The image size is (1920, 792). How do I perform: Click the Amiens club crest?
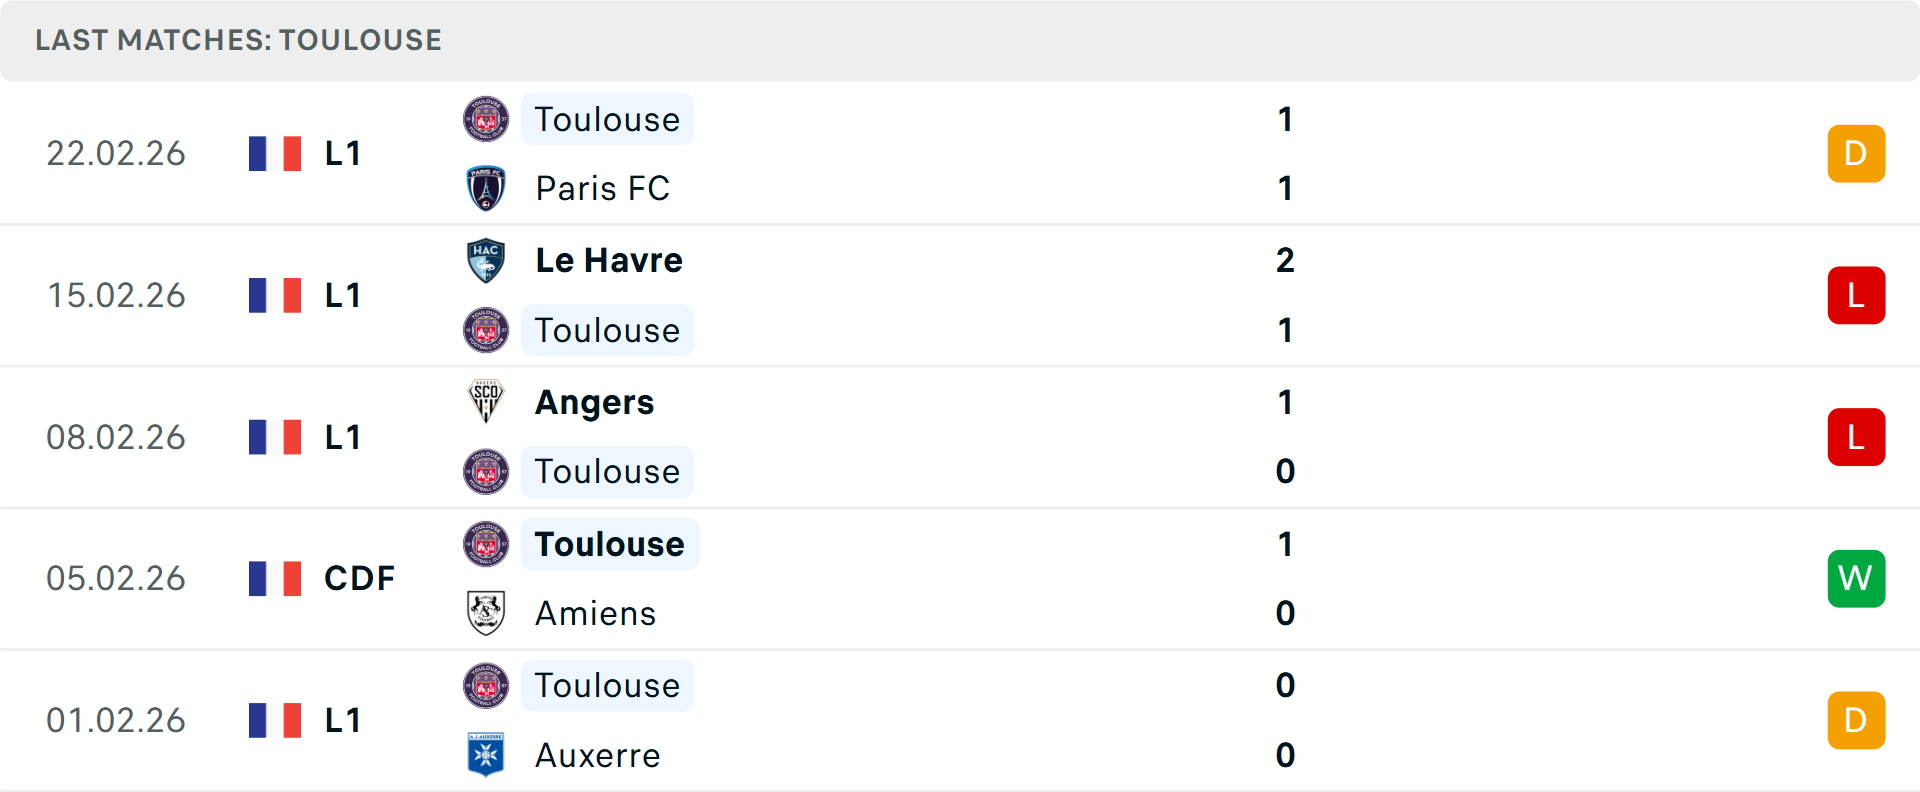point(486,613)
